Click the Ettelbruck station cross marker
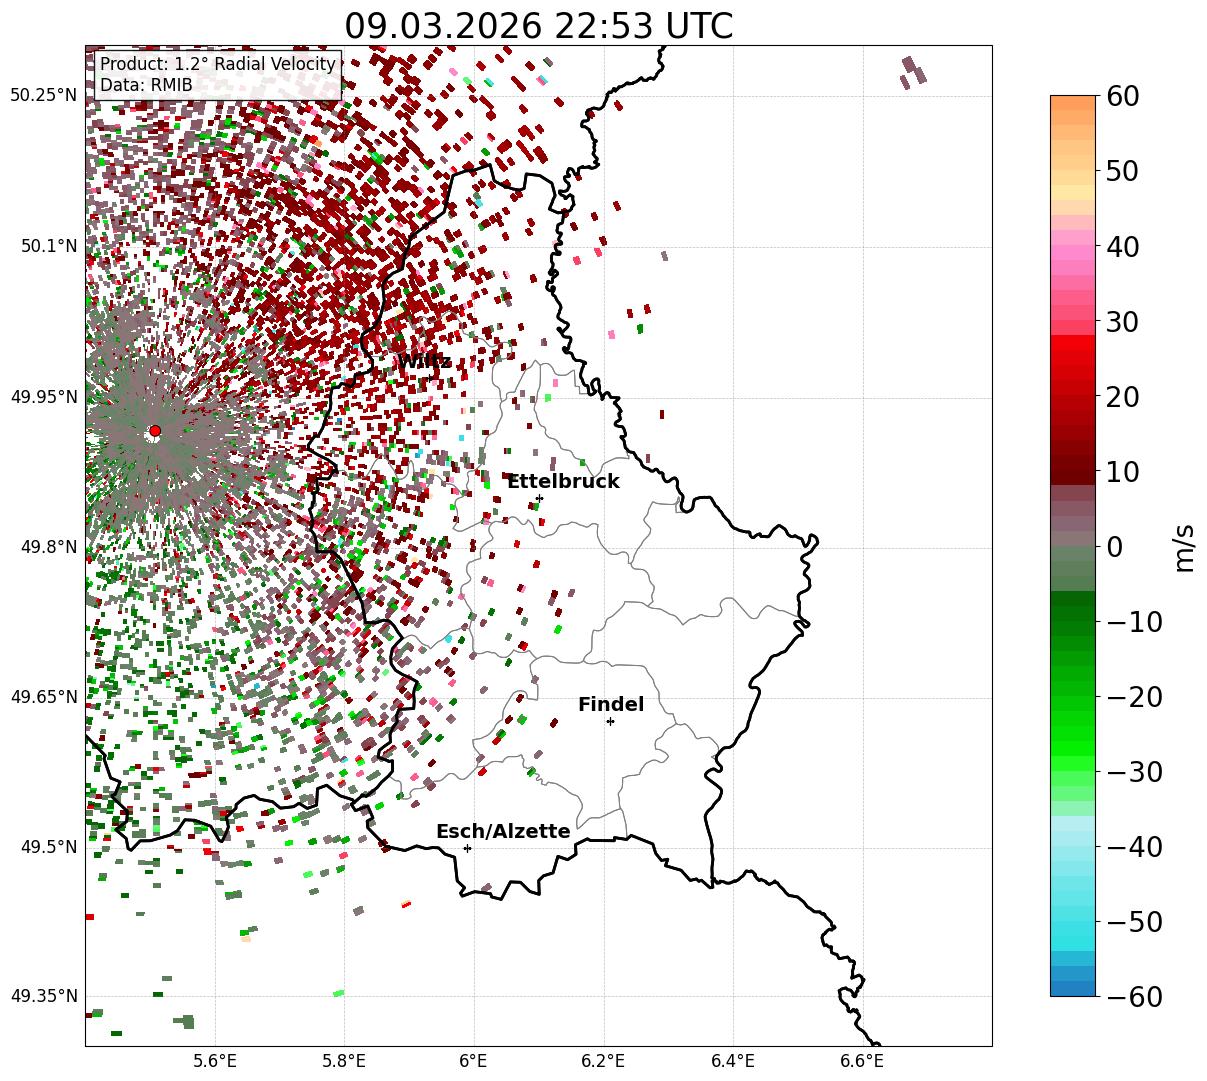 (539, 498)
